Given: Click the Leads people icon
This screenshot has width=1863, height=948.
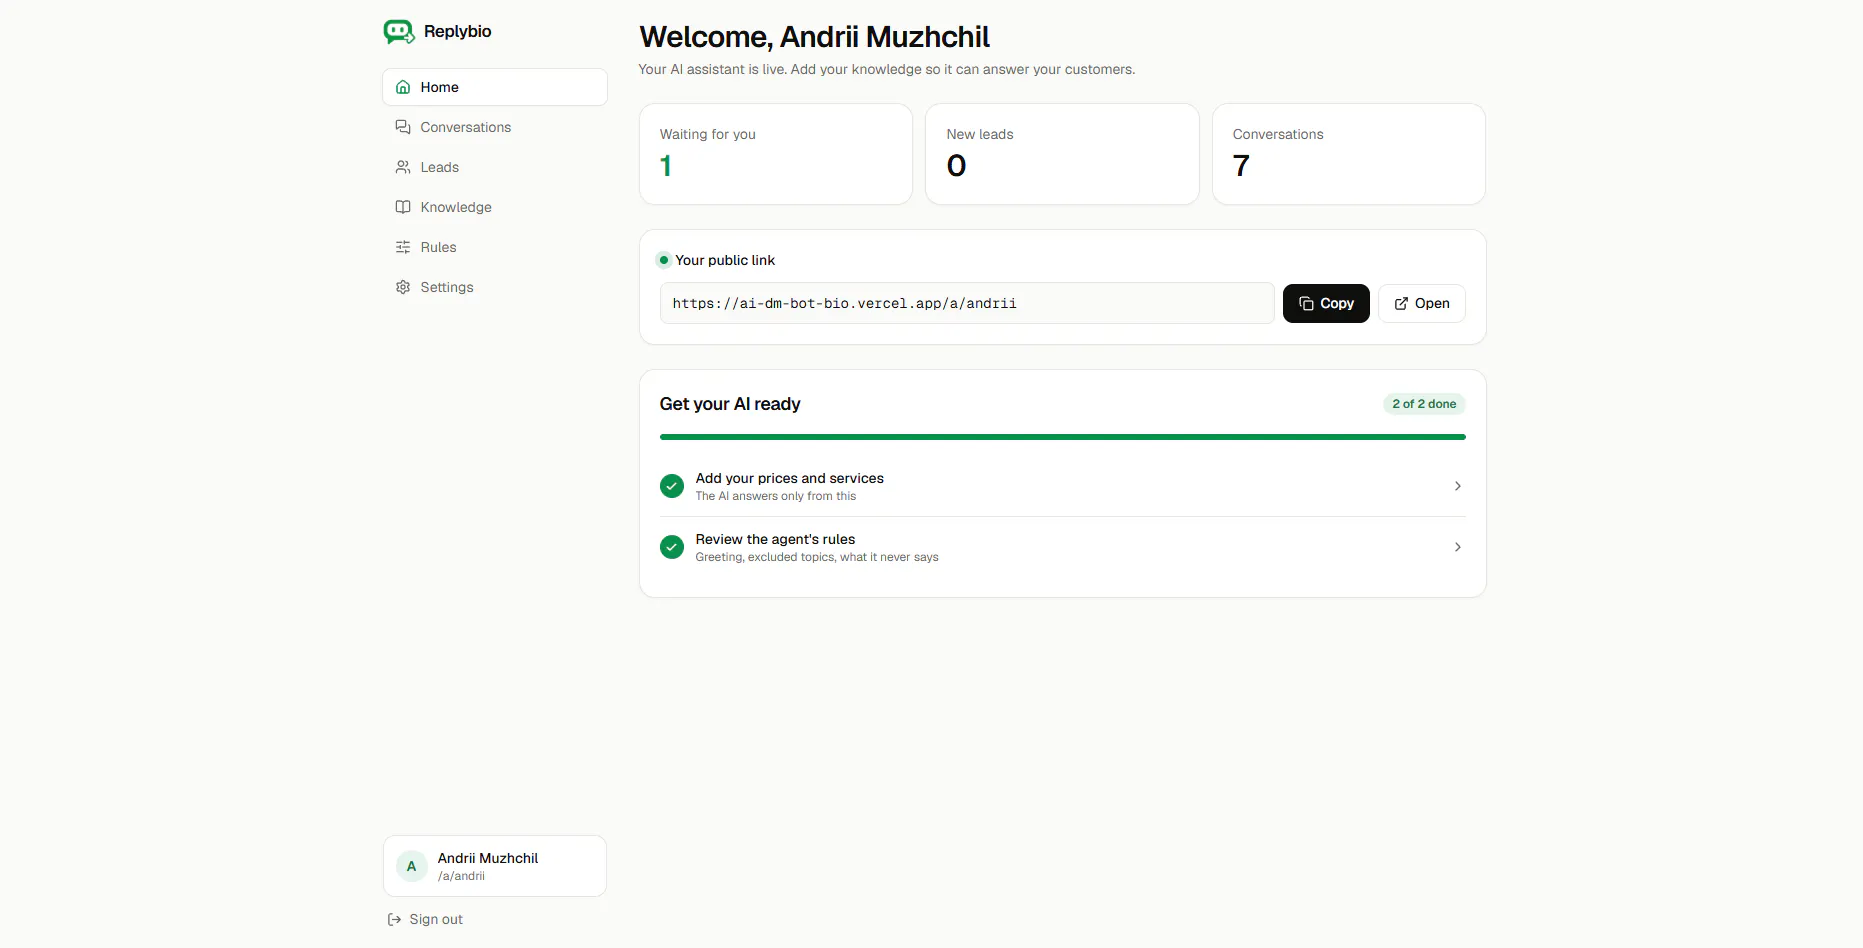Looking at the screenshot, I should [x=403, y=167].
